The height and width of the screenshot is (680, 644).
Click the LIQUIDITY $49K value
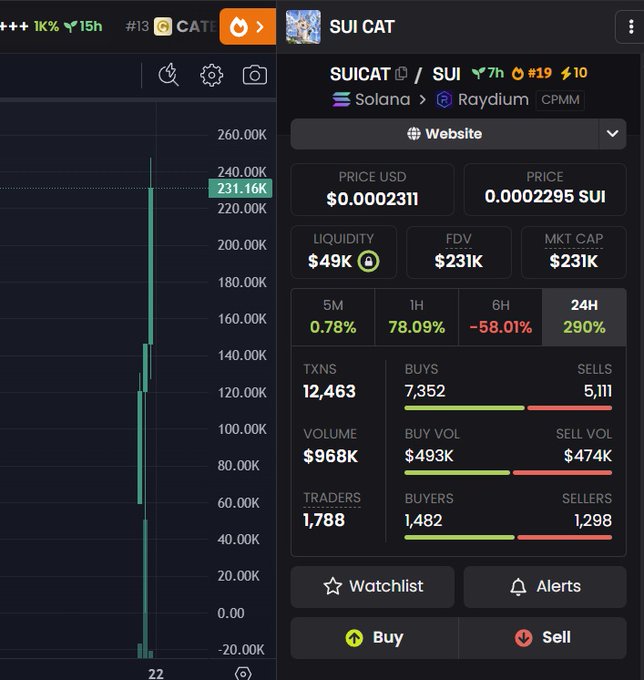tap(330, 261)
